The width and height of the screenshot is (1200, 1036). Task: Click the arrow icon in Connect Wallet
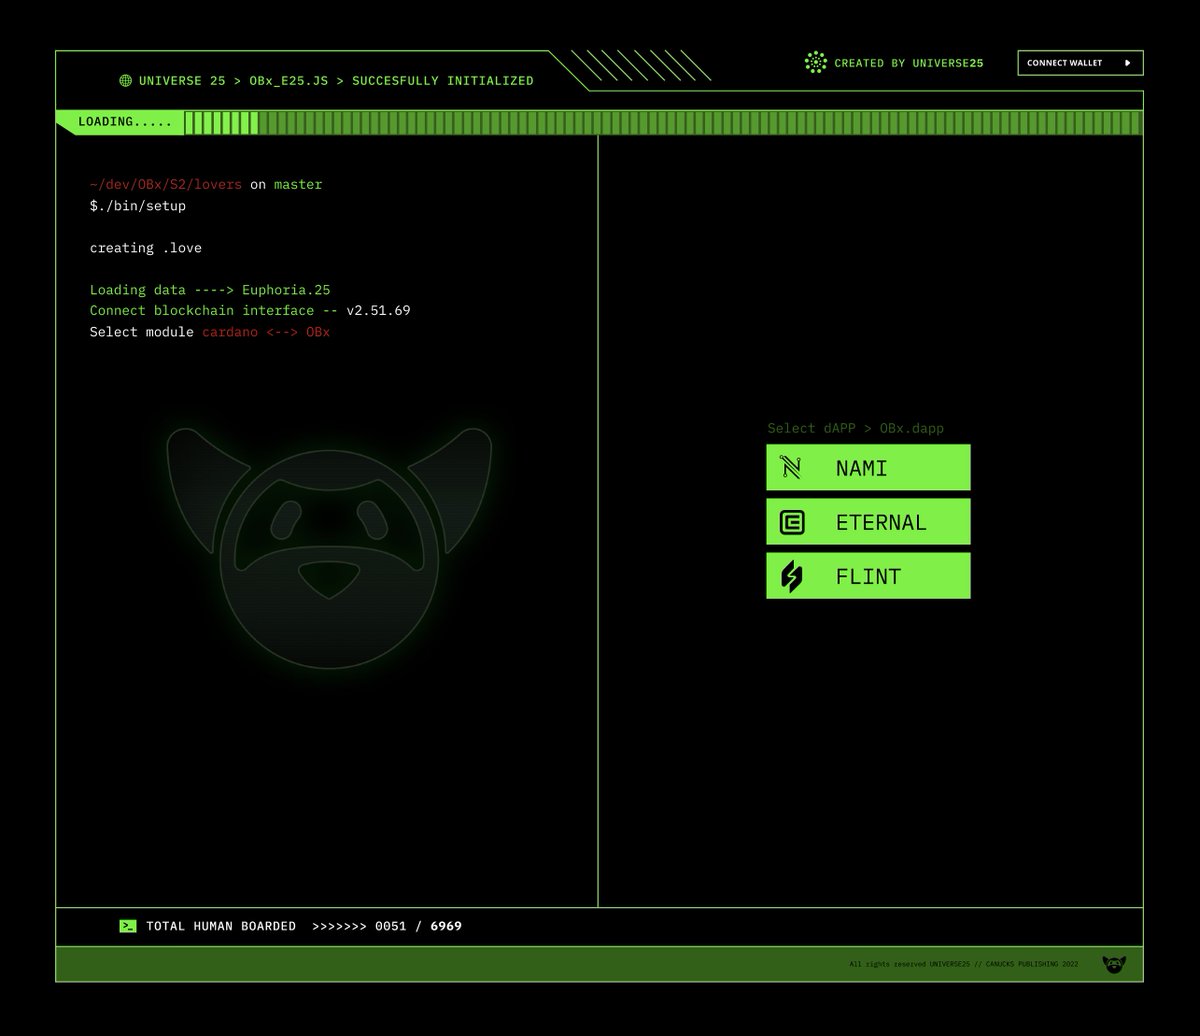point(1128,63)
